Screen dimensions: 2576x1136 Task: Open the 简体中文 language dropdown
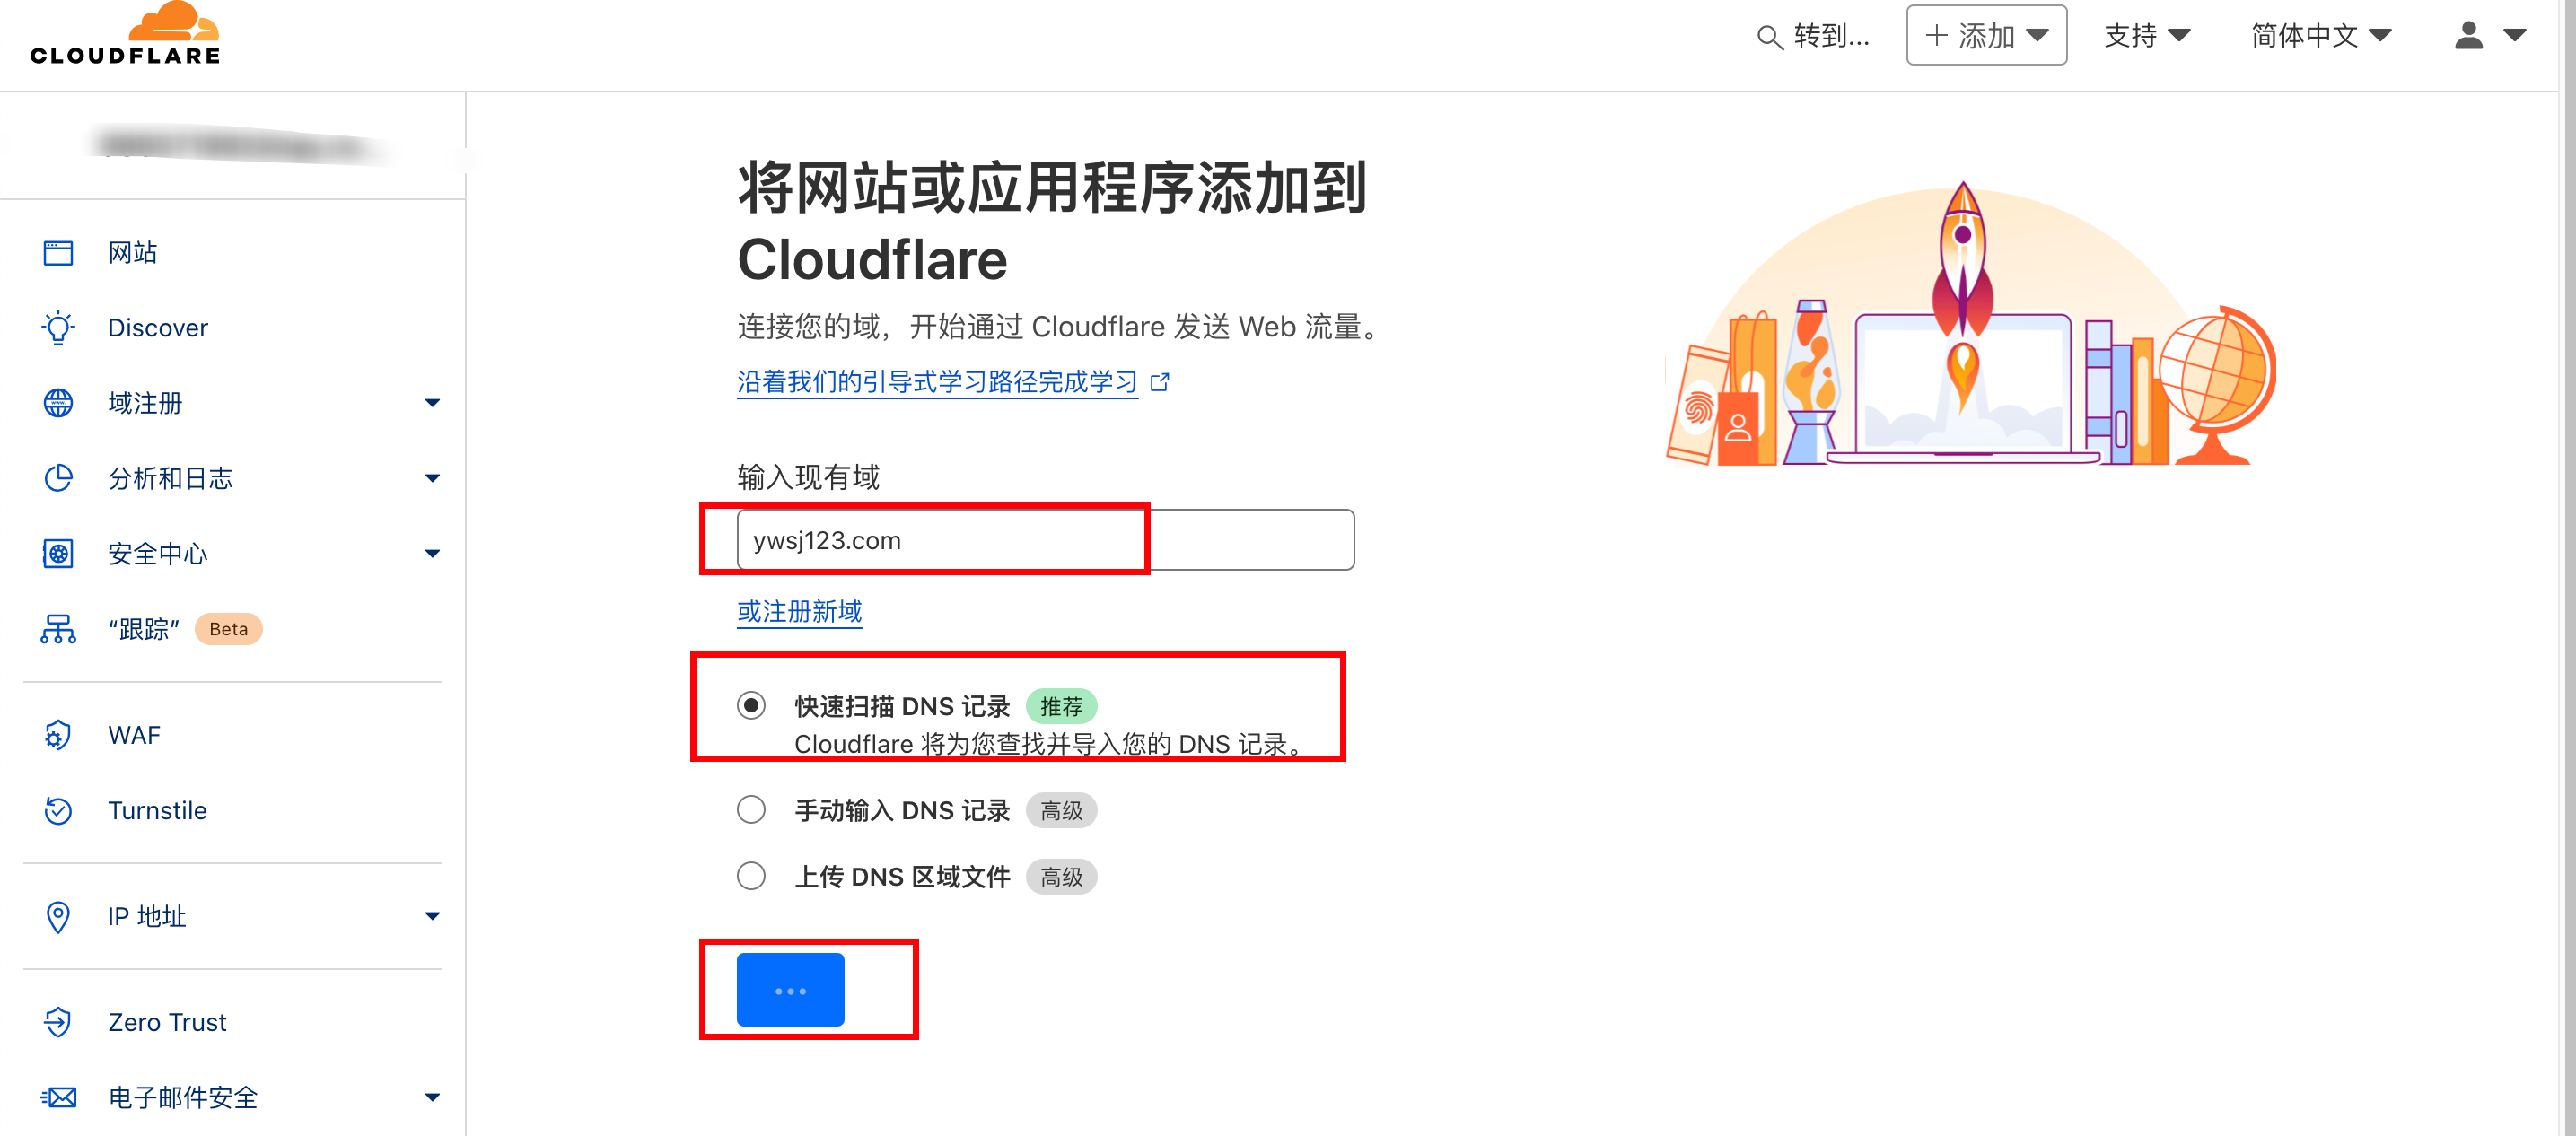point(2320,36)
